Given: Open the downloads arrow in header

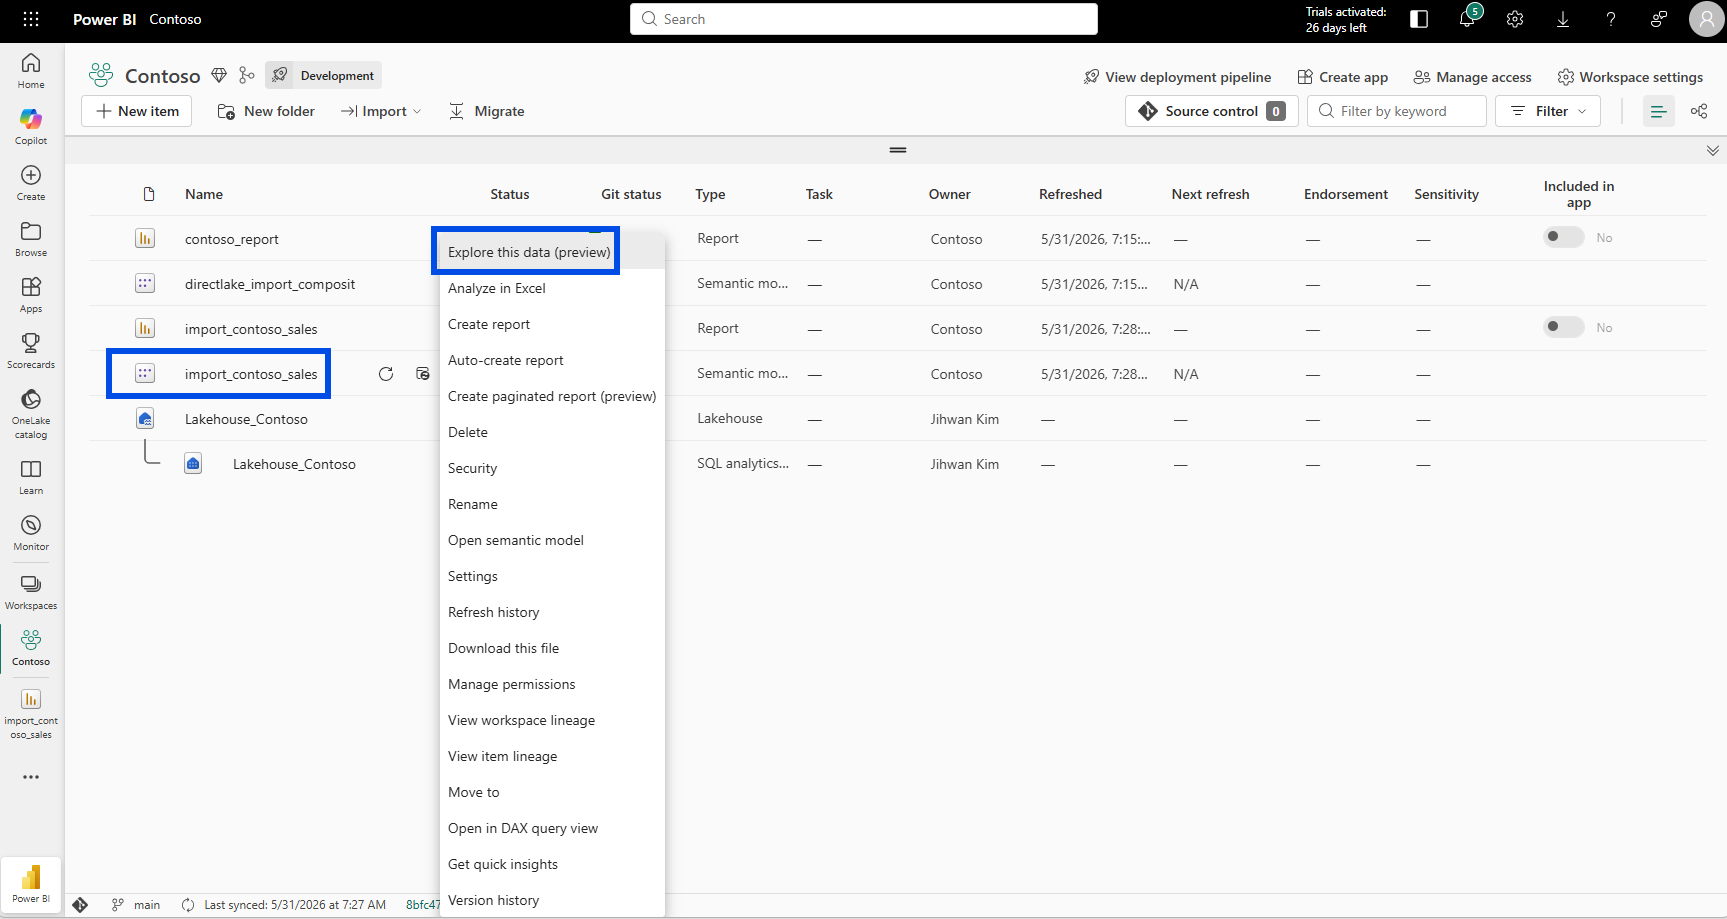Looking at the screenshot, I should (x=1563, y=19).
